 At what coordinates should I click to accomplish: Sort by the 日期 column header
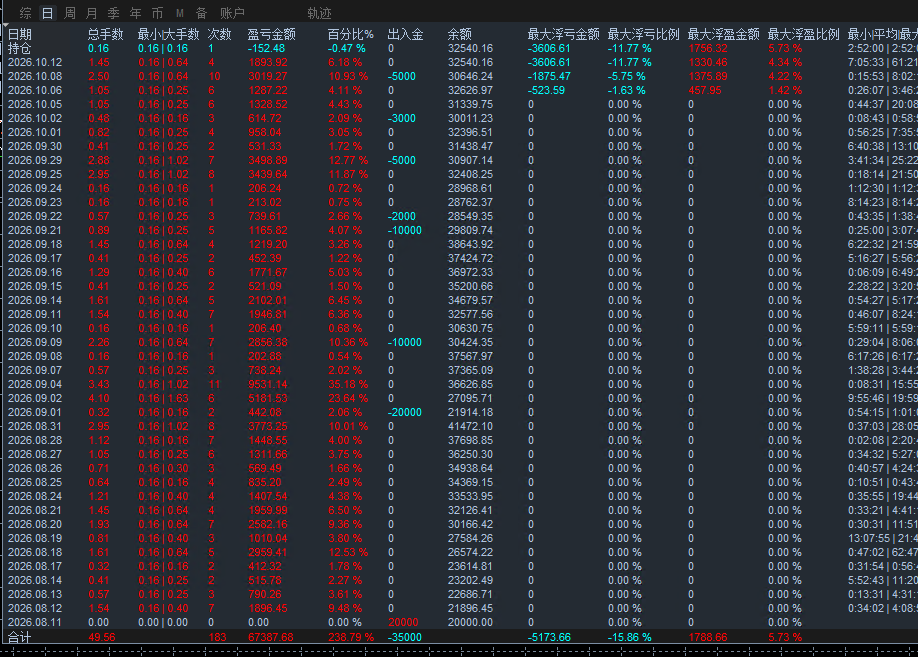20,35
